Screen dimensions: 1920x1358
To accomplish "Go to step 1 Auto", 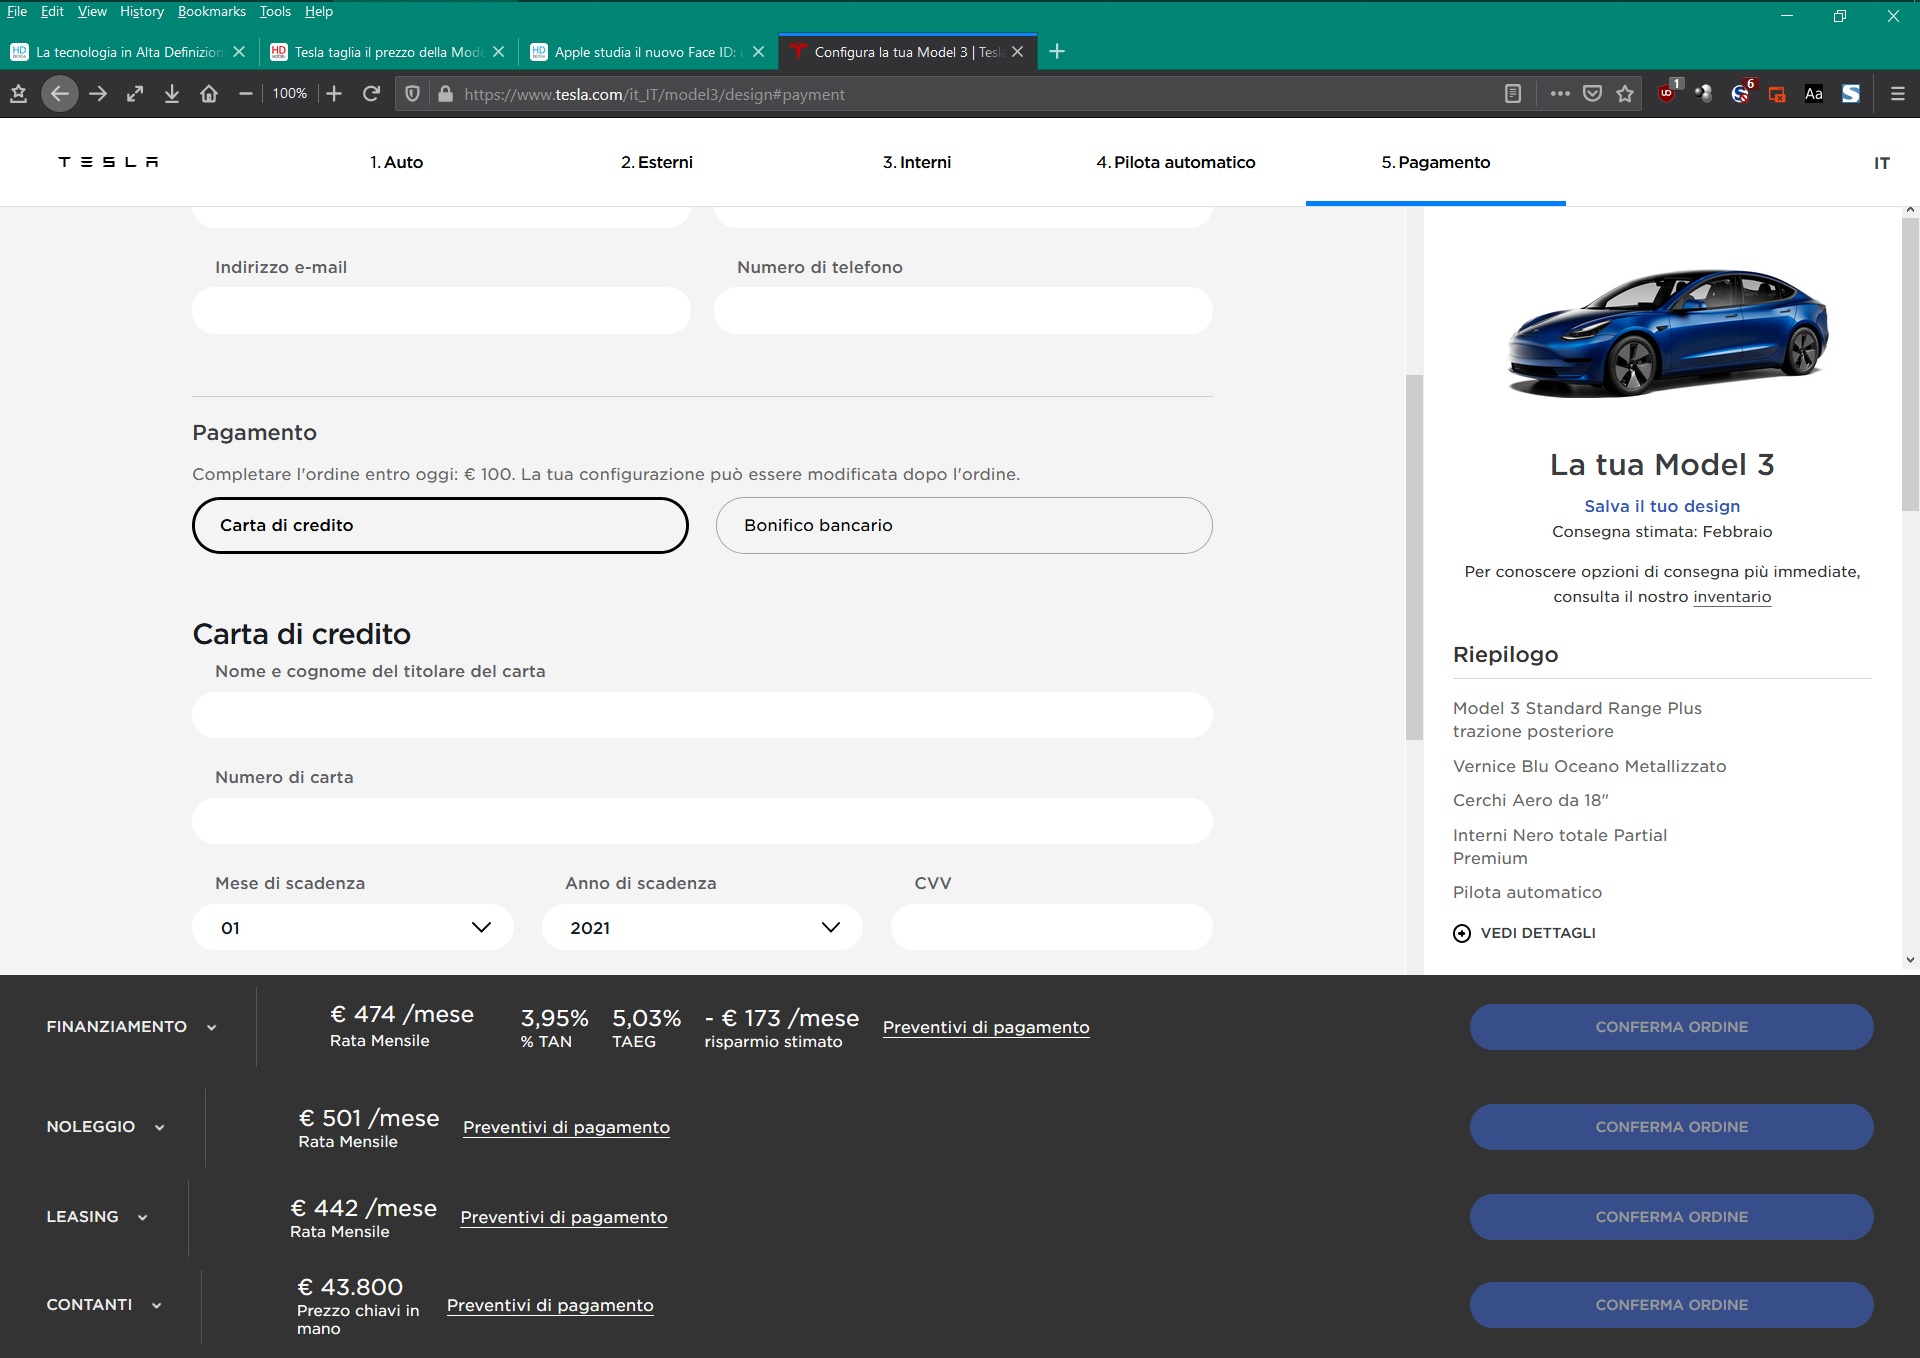I will point(397,162).
